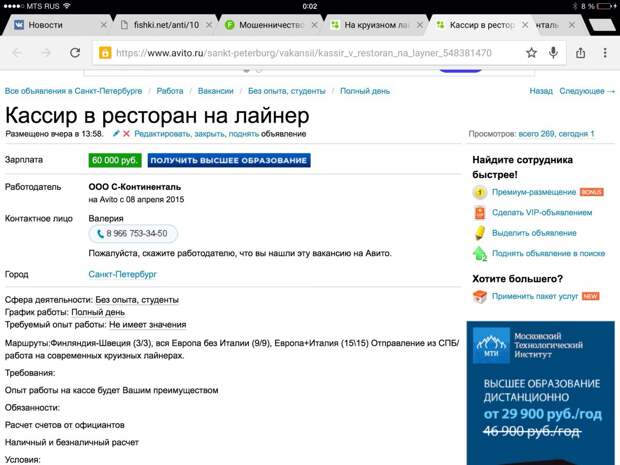The height and width of the screenshot is (465, 620).
Task: Go back with the browser back arrow
Action: point(17,53)
